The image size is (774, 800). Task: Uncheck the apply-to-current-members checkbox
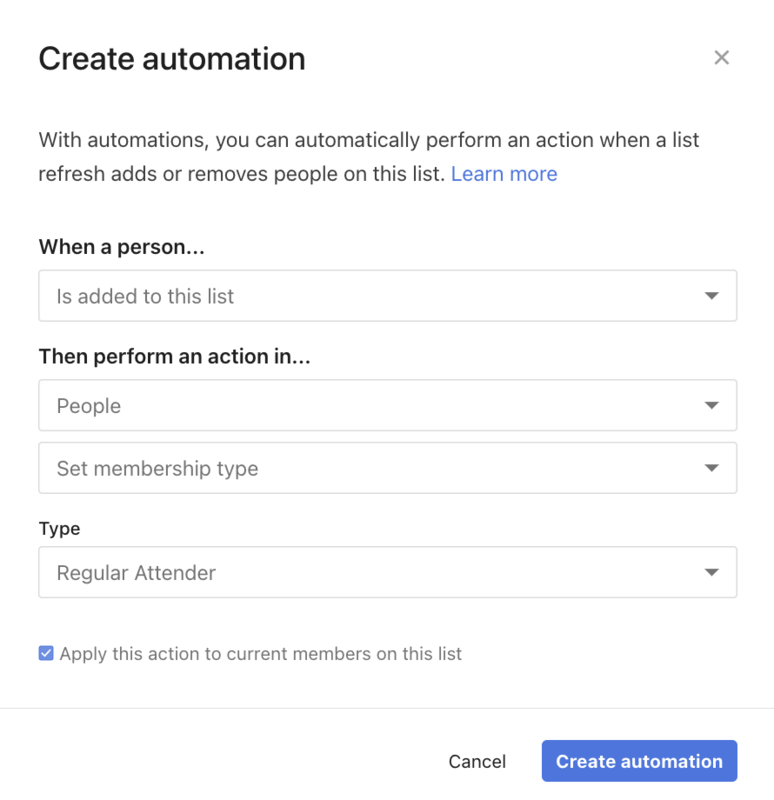46,654
